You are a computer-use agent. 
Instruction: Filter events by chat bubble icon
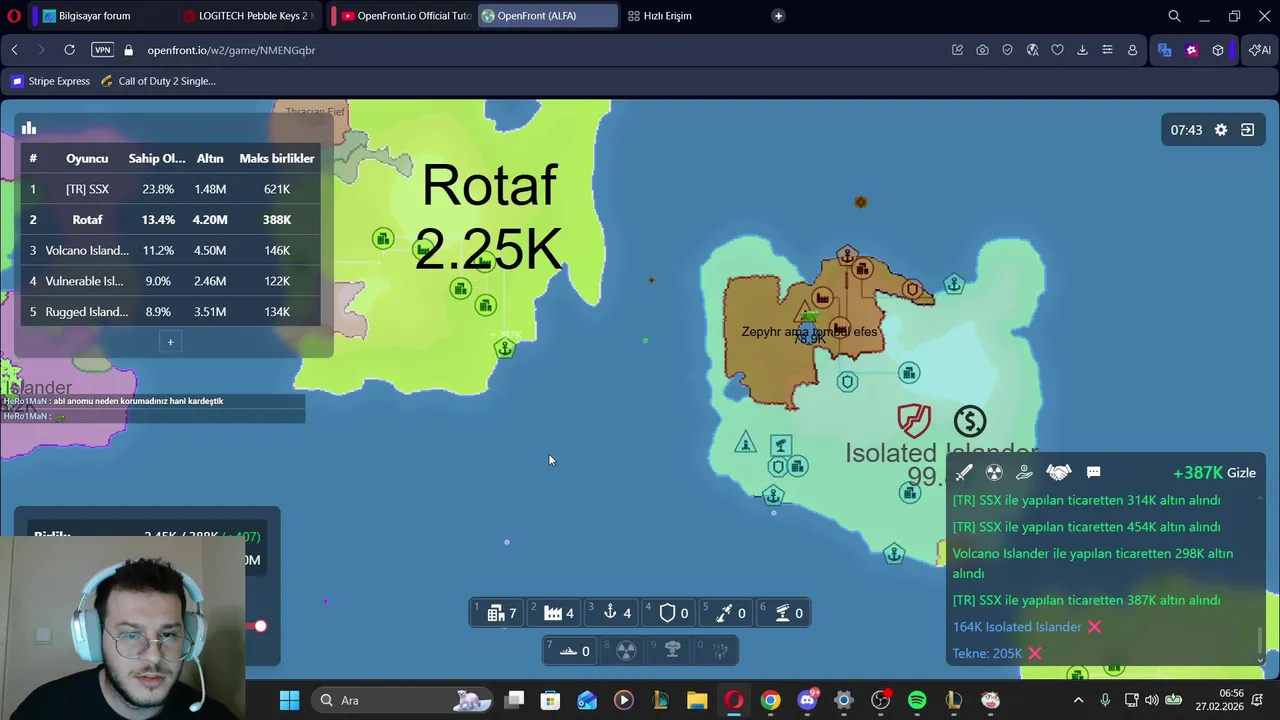(1093, 473)
